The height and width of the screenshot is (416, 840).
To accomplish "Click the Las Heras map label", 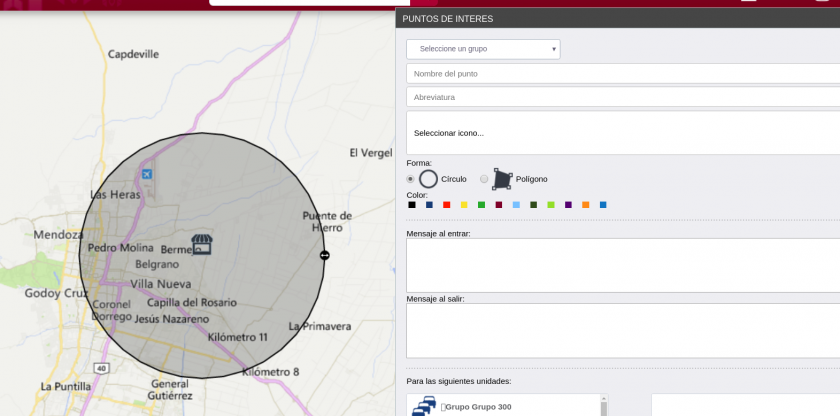I will coord(115,194).
